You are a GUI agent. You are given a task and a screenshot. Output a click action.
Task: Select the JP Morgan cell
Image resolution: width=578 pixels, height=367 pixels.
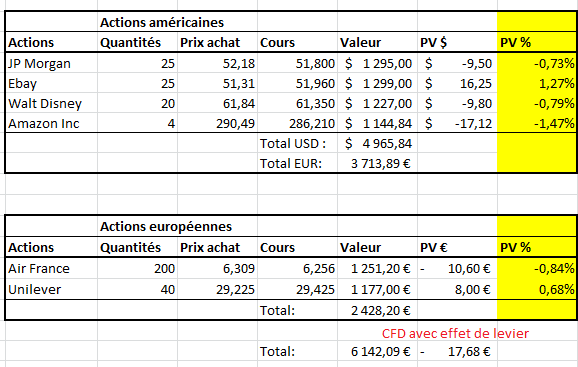coord(51,63)
